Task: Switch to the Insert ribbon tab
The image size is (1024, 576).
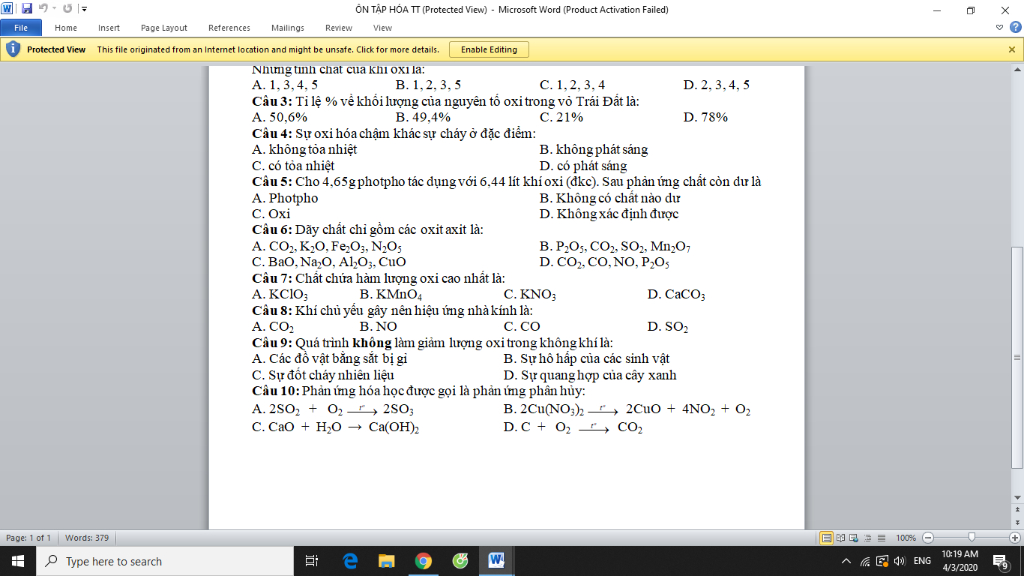Action: pos(109,28)
